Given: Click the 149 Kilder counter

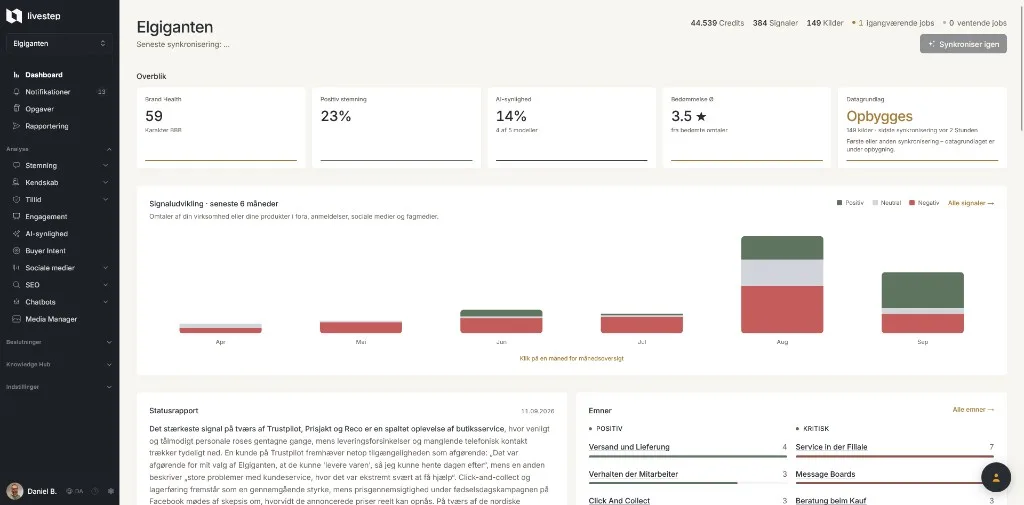Looking at the screenshot, I should [825, 23].
